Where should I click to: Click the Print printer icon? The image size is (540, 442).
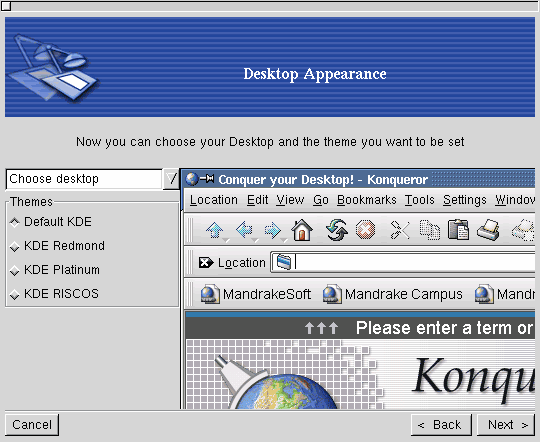tap(488, 230)
